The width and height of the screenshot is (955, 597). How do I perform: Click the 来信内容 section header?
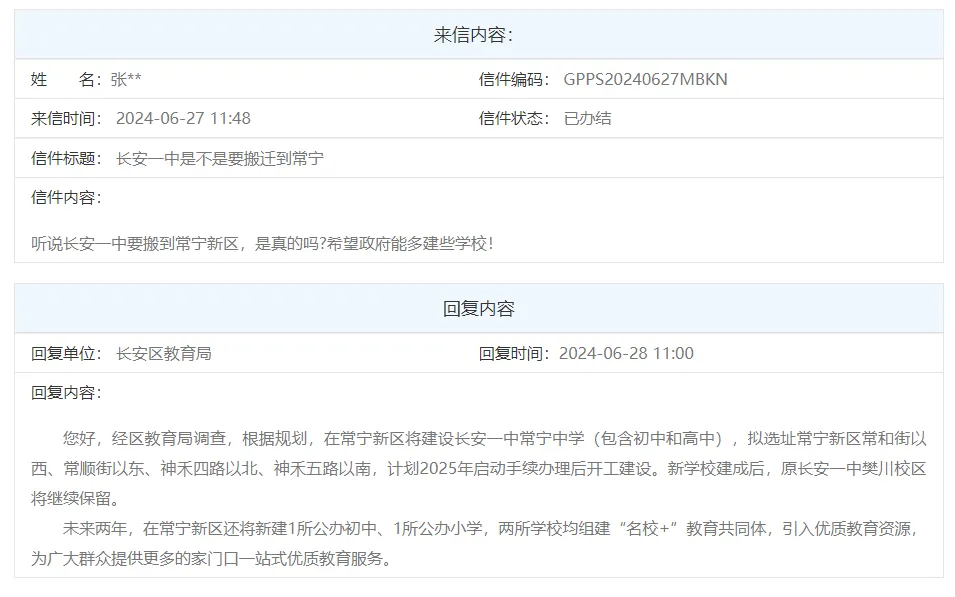[479, 35]
